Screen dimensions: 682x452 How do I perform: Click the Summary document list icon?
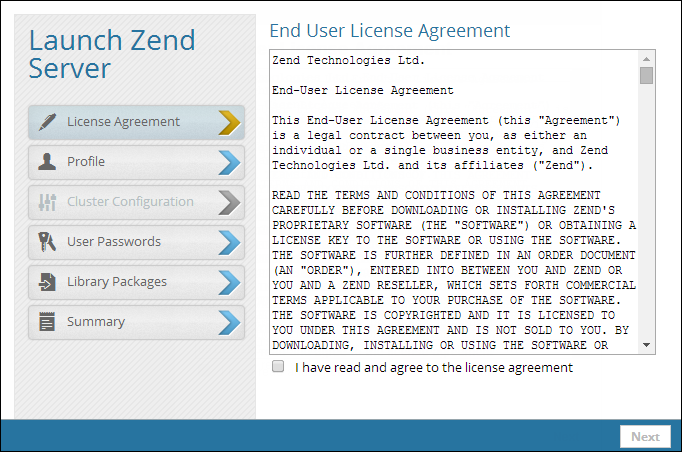tap(47, 322)
